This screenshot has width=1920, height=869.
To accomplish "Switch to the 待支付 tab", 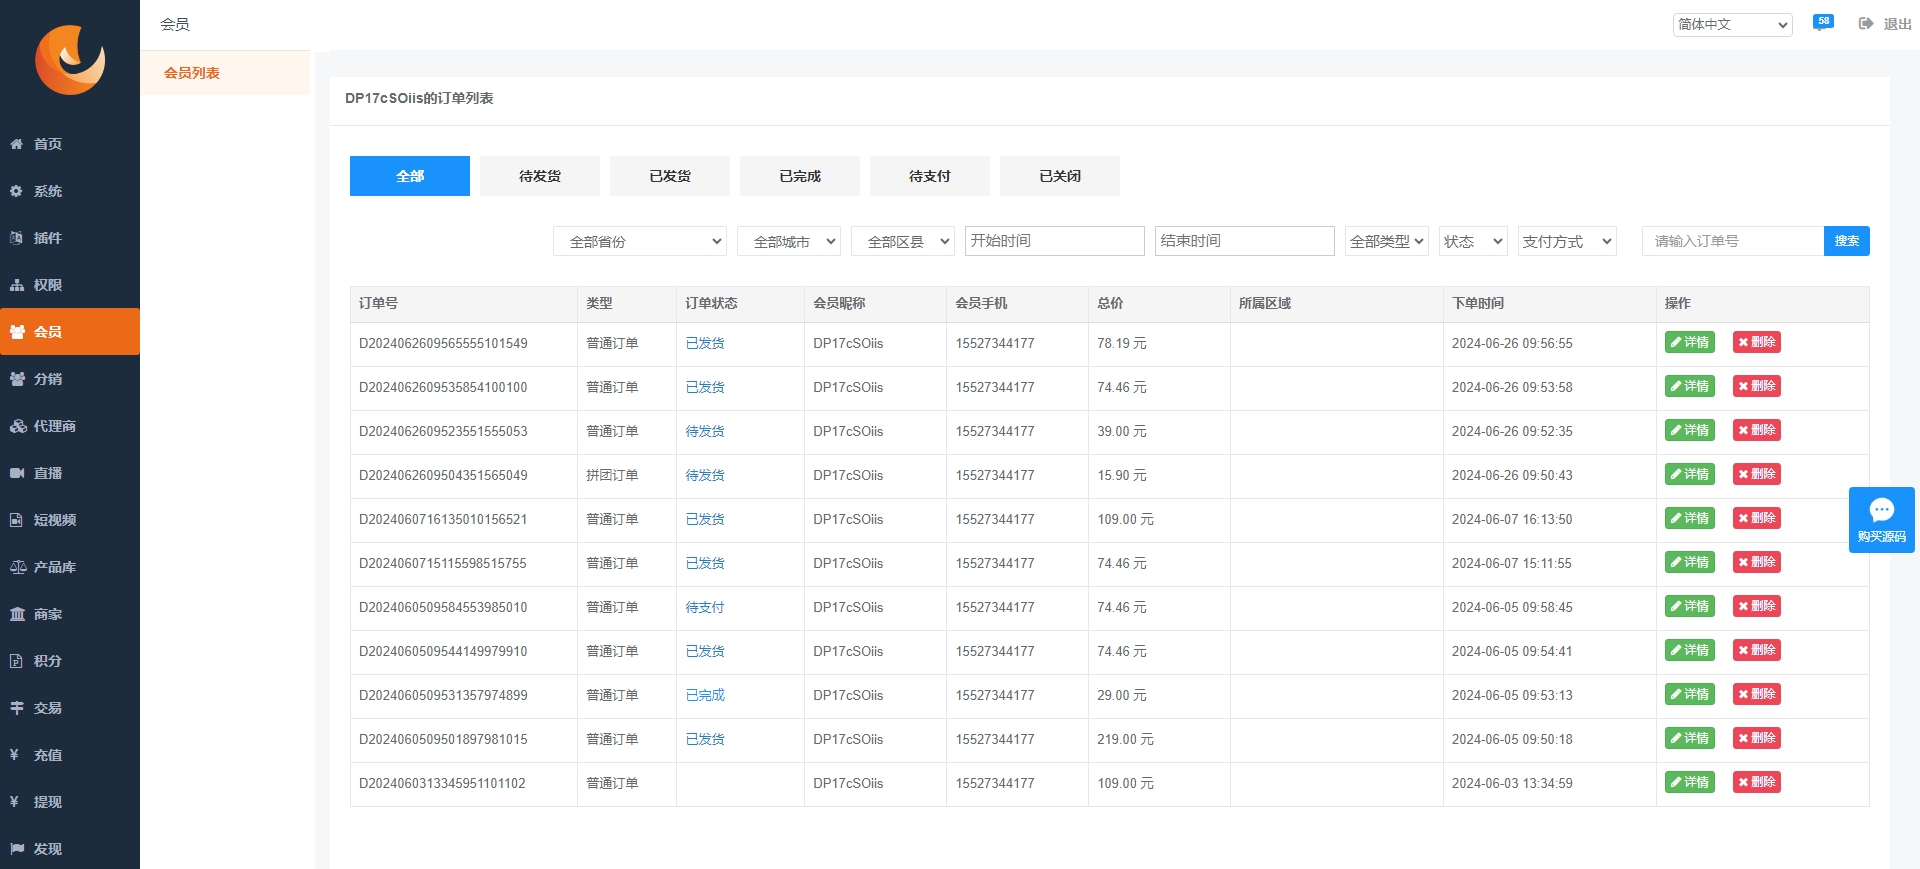I will [x=930, y=176].
